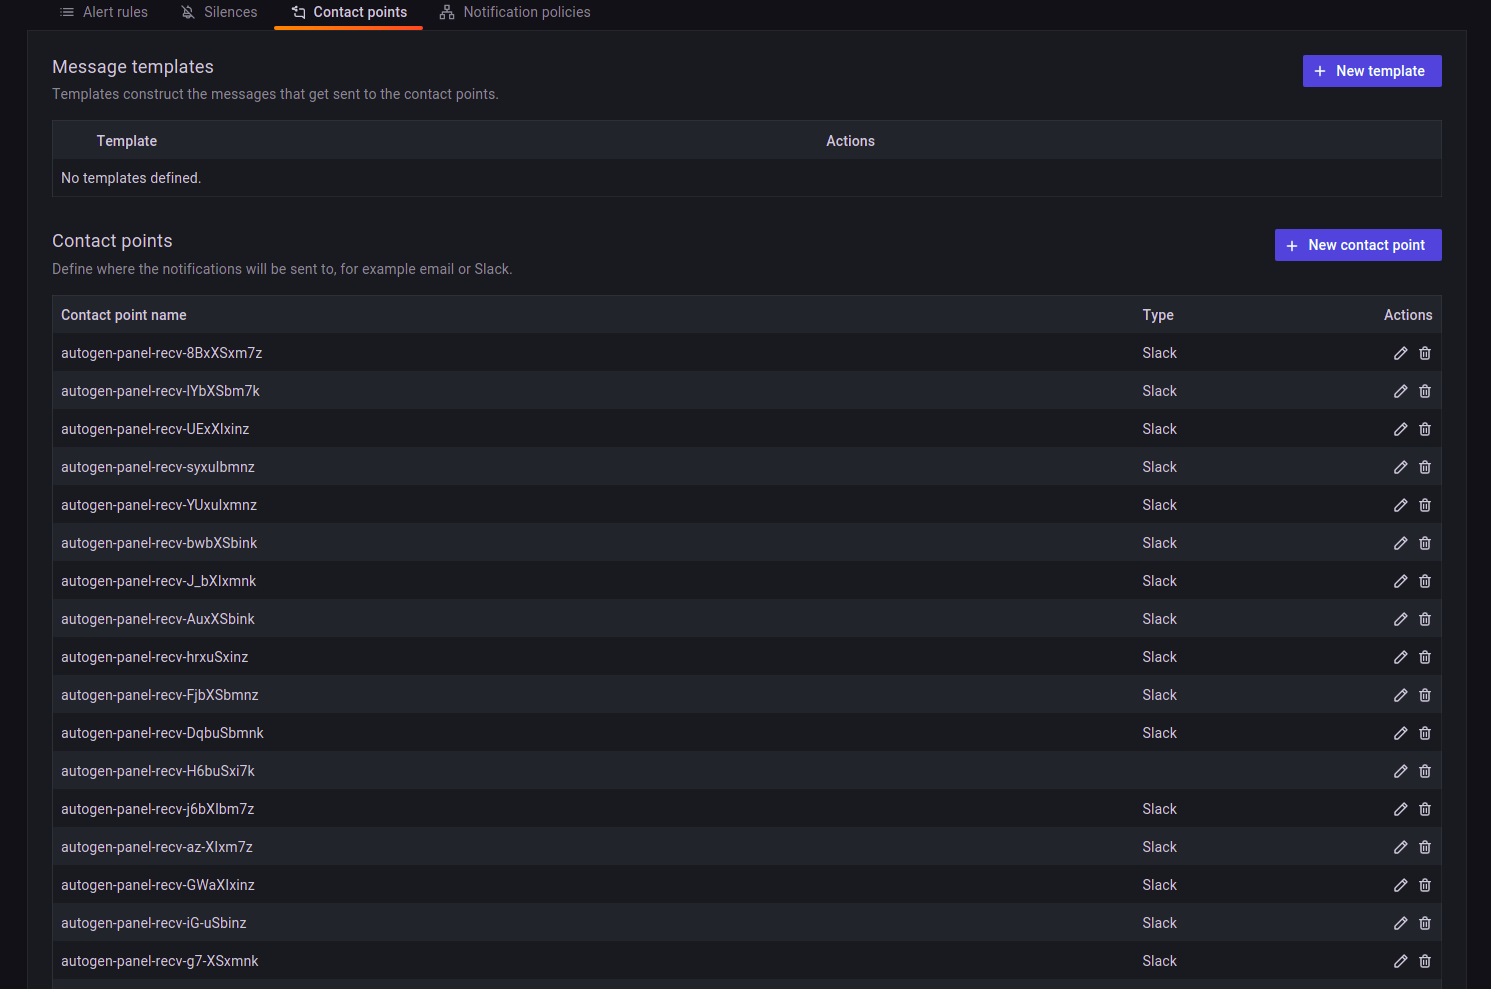Edit the autogen-panel-recv-bwbXSbink contact point
Image resolution: width=1491 pixels, height=989 pixels.
coord(1400,543)
